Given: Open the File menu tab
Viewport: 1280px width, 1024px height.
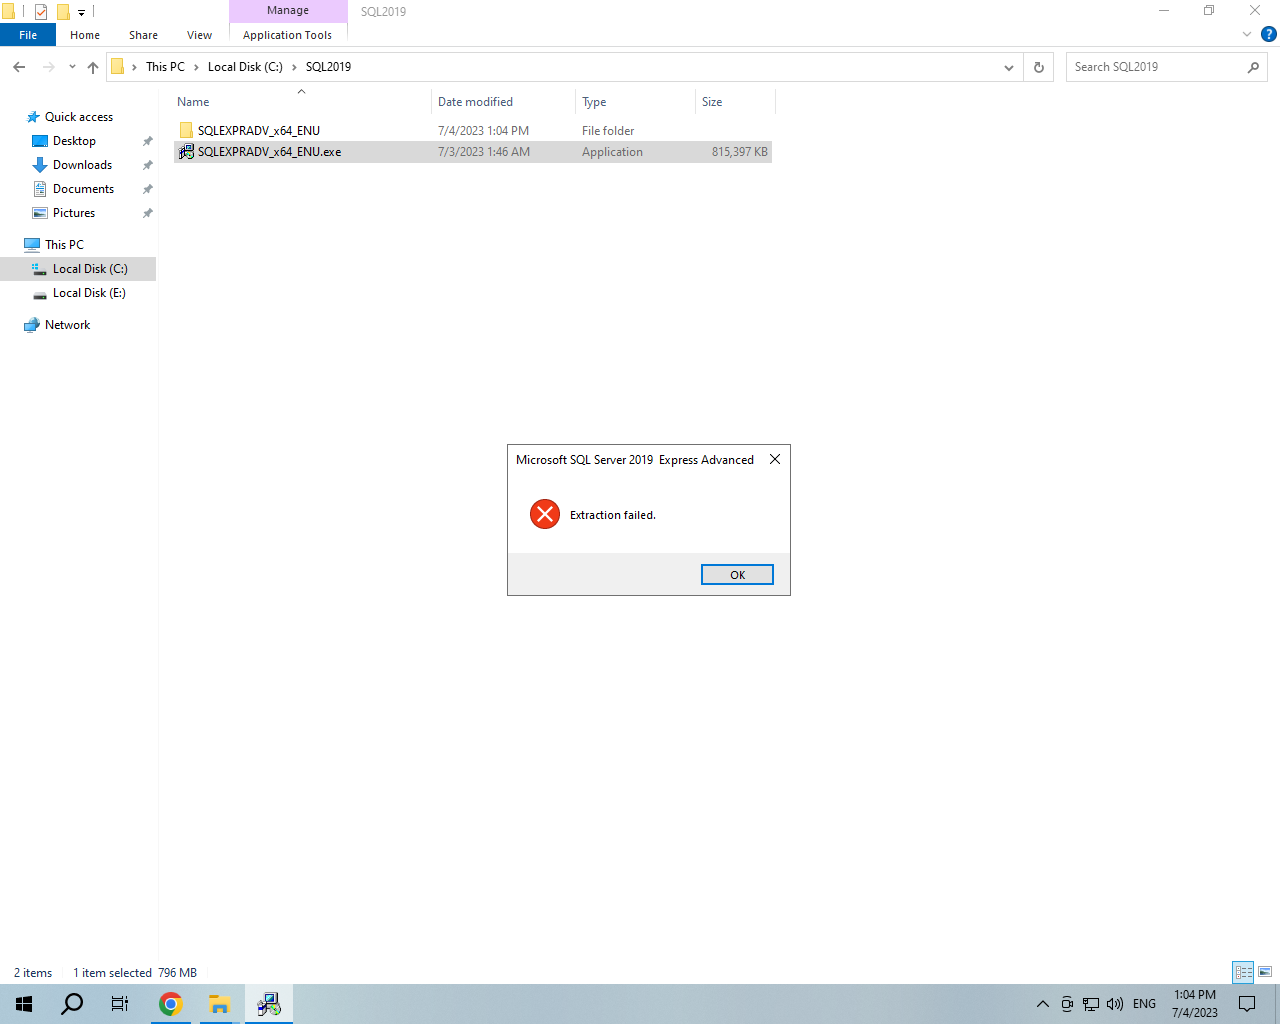Looking at the screenshot, I should [28, 35].
